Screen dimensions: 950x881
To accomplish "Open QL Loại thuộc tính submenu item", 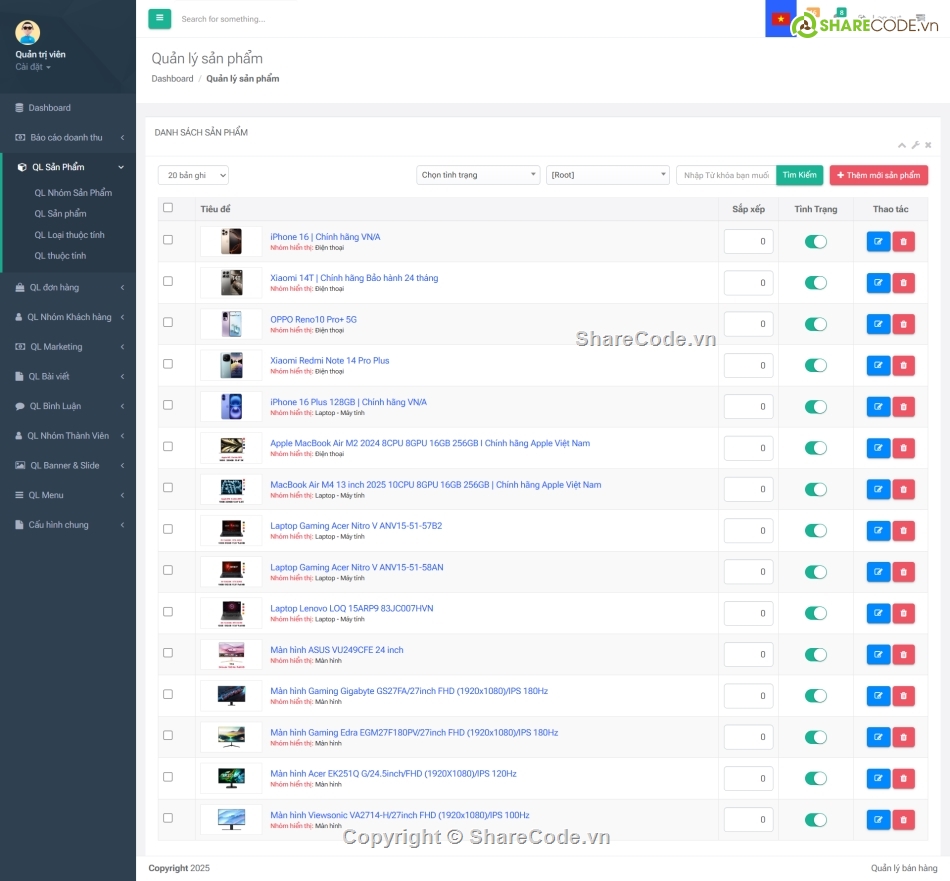I will coord(69,234).
